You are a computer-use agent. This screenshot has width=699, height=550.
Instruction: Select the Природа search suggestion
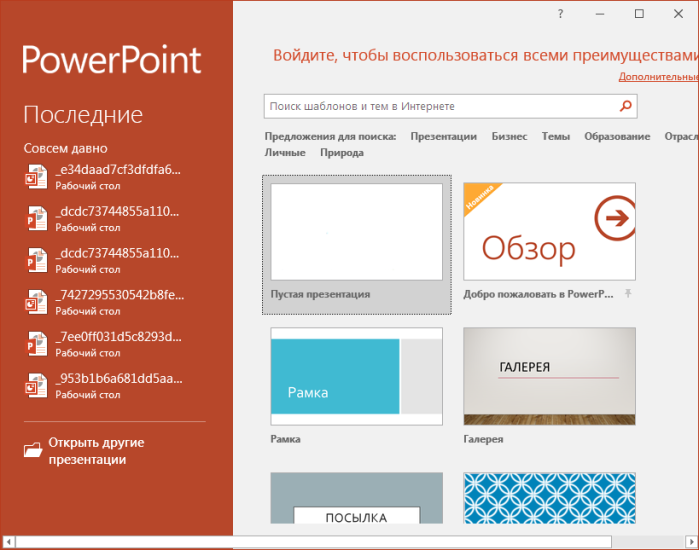342,152
